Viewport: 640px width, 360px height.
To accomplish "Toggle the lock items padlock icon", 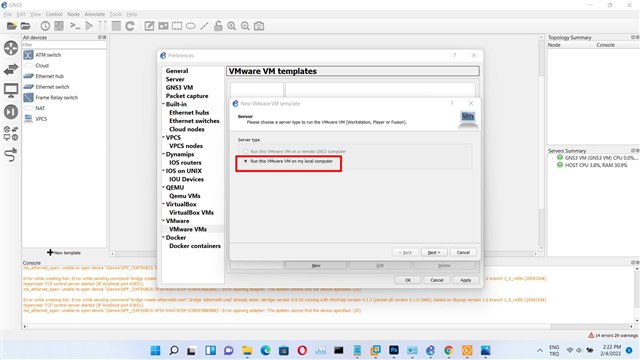I will pos(218,26).
